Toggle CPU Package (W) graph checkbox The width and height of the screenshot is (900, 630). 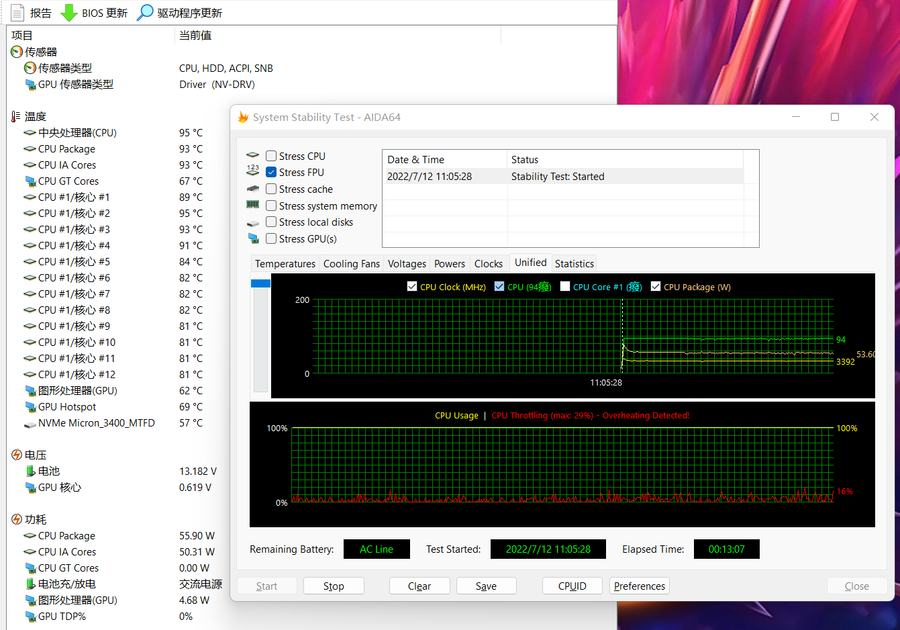pyautogui.click(x=656, y=287)
